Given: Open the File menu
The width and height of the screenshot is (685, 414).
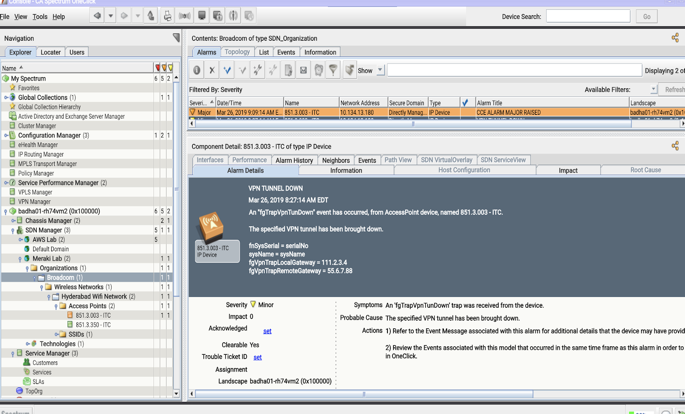Looking at the screenshot, I should coord(4,17).
